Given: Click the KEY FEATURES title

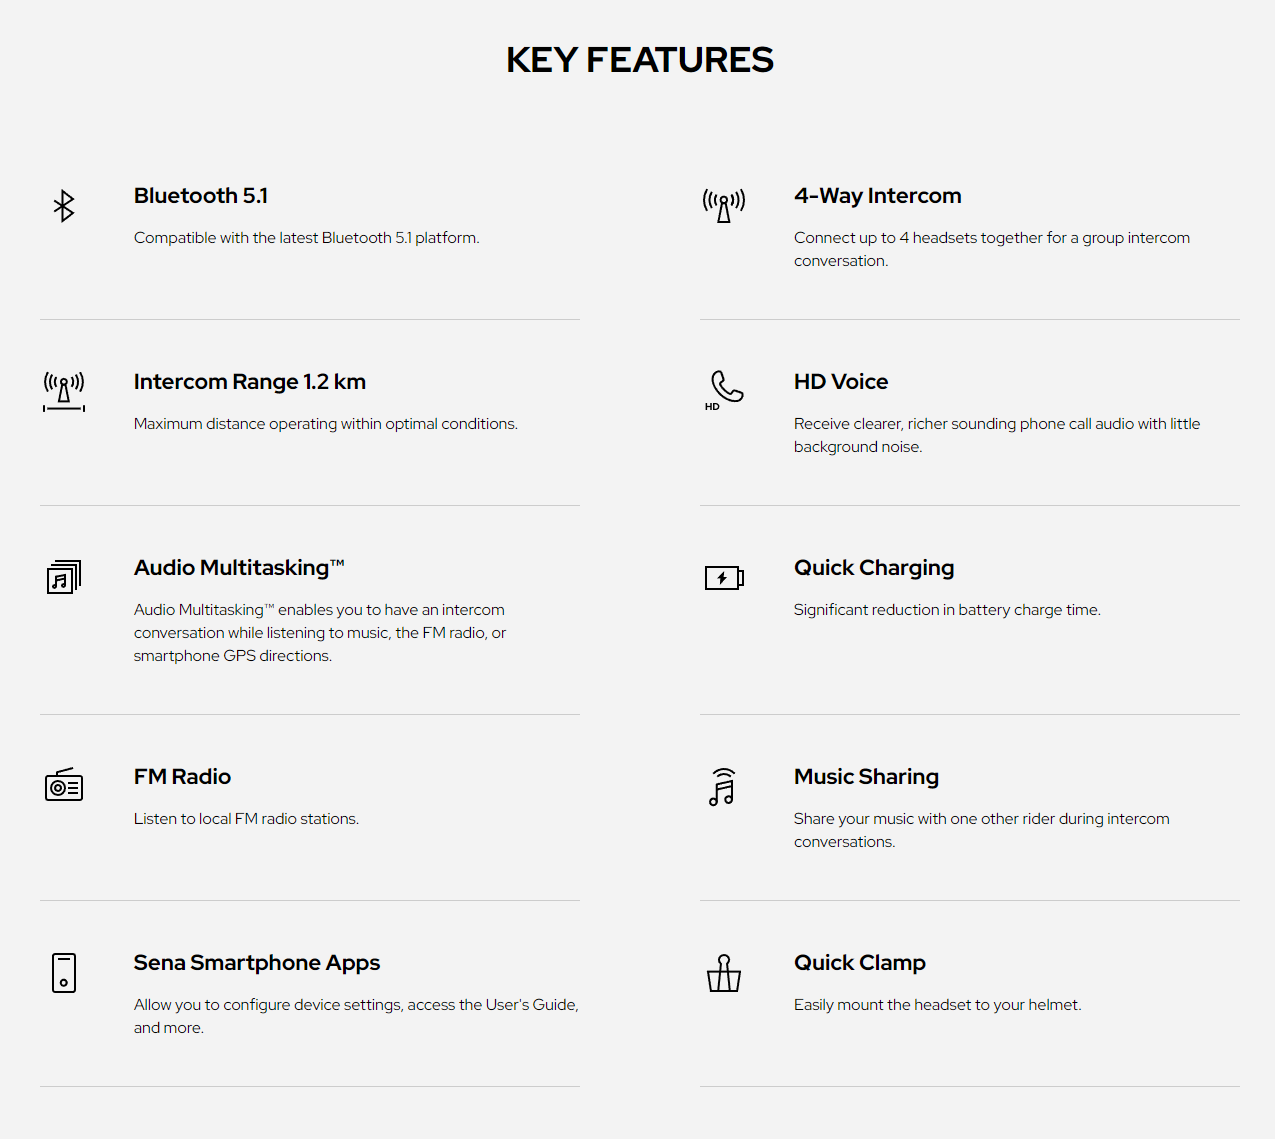Looking at the screenshot, I should [640, 60].
